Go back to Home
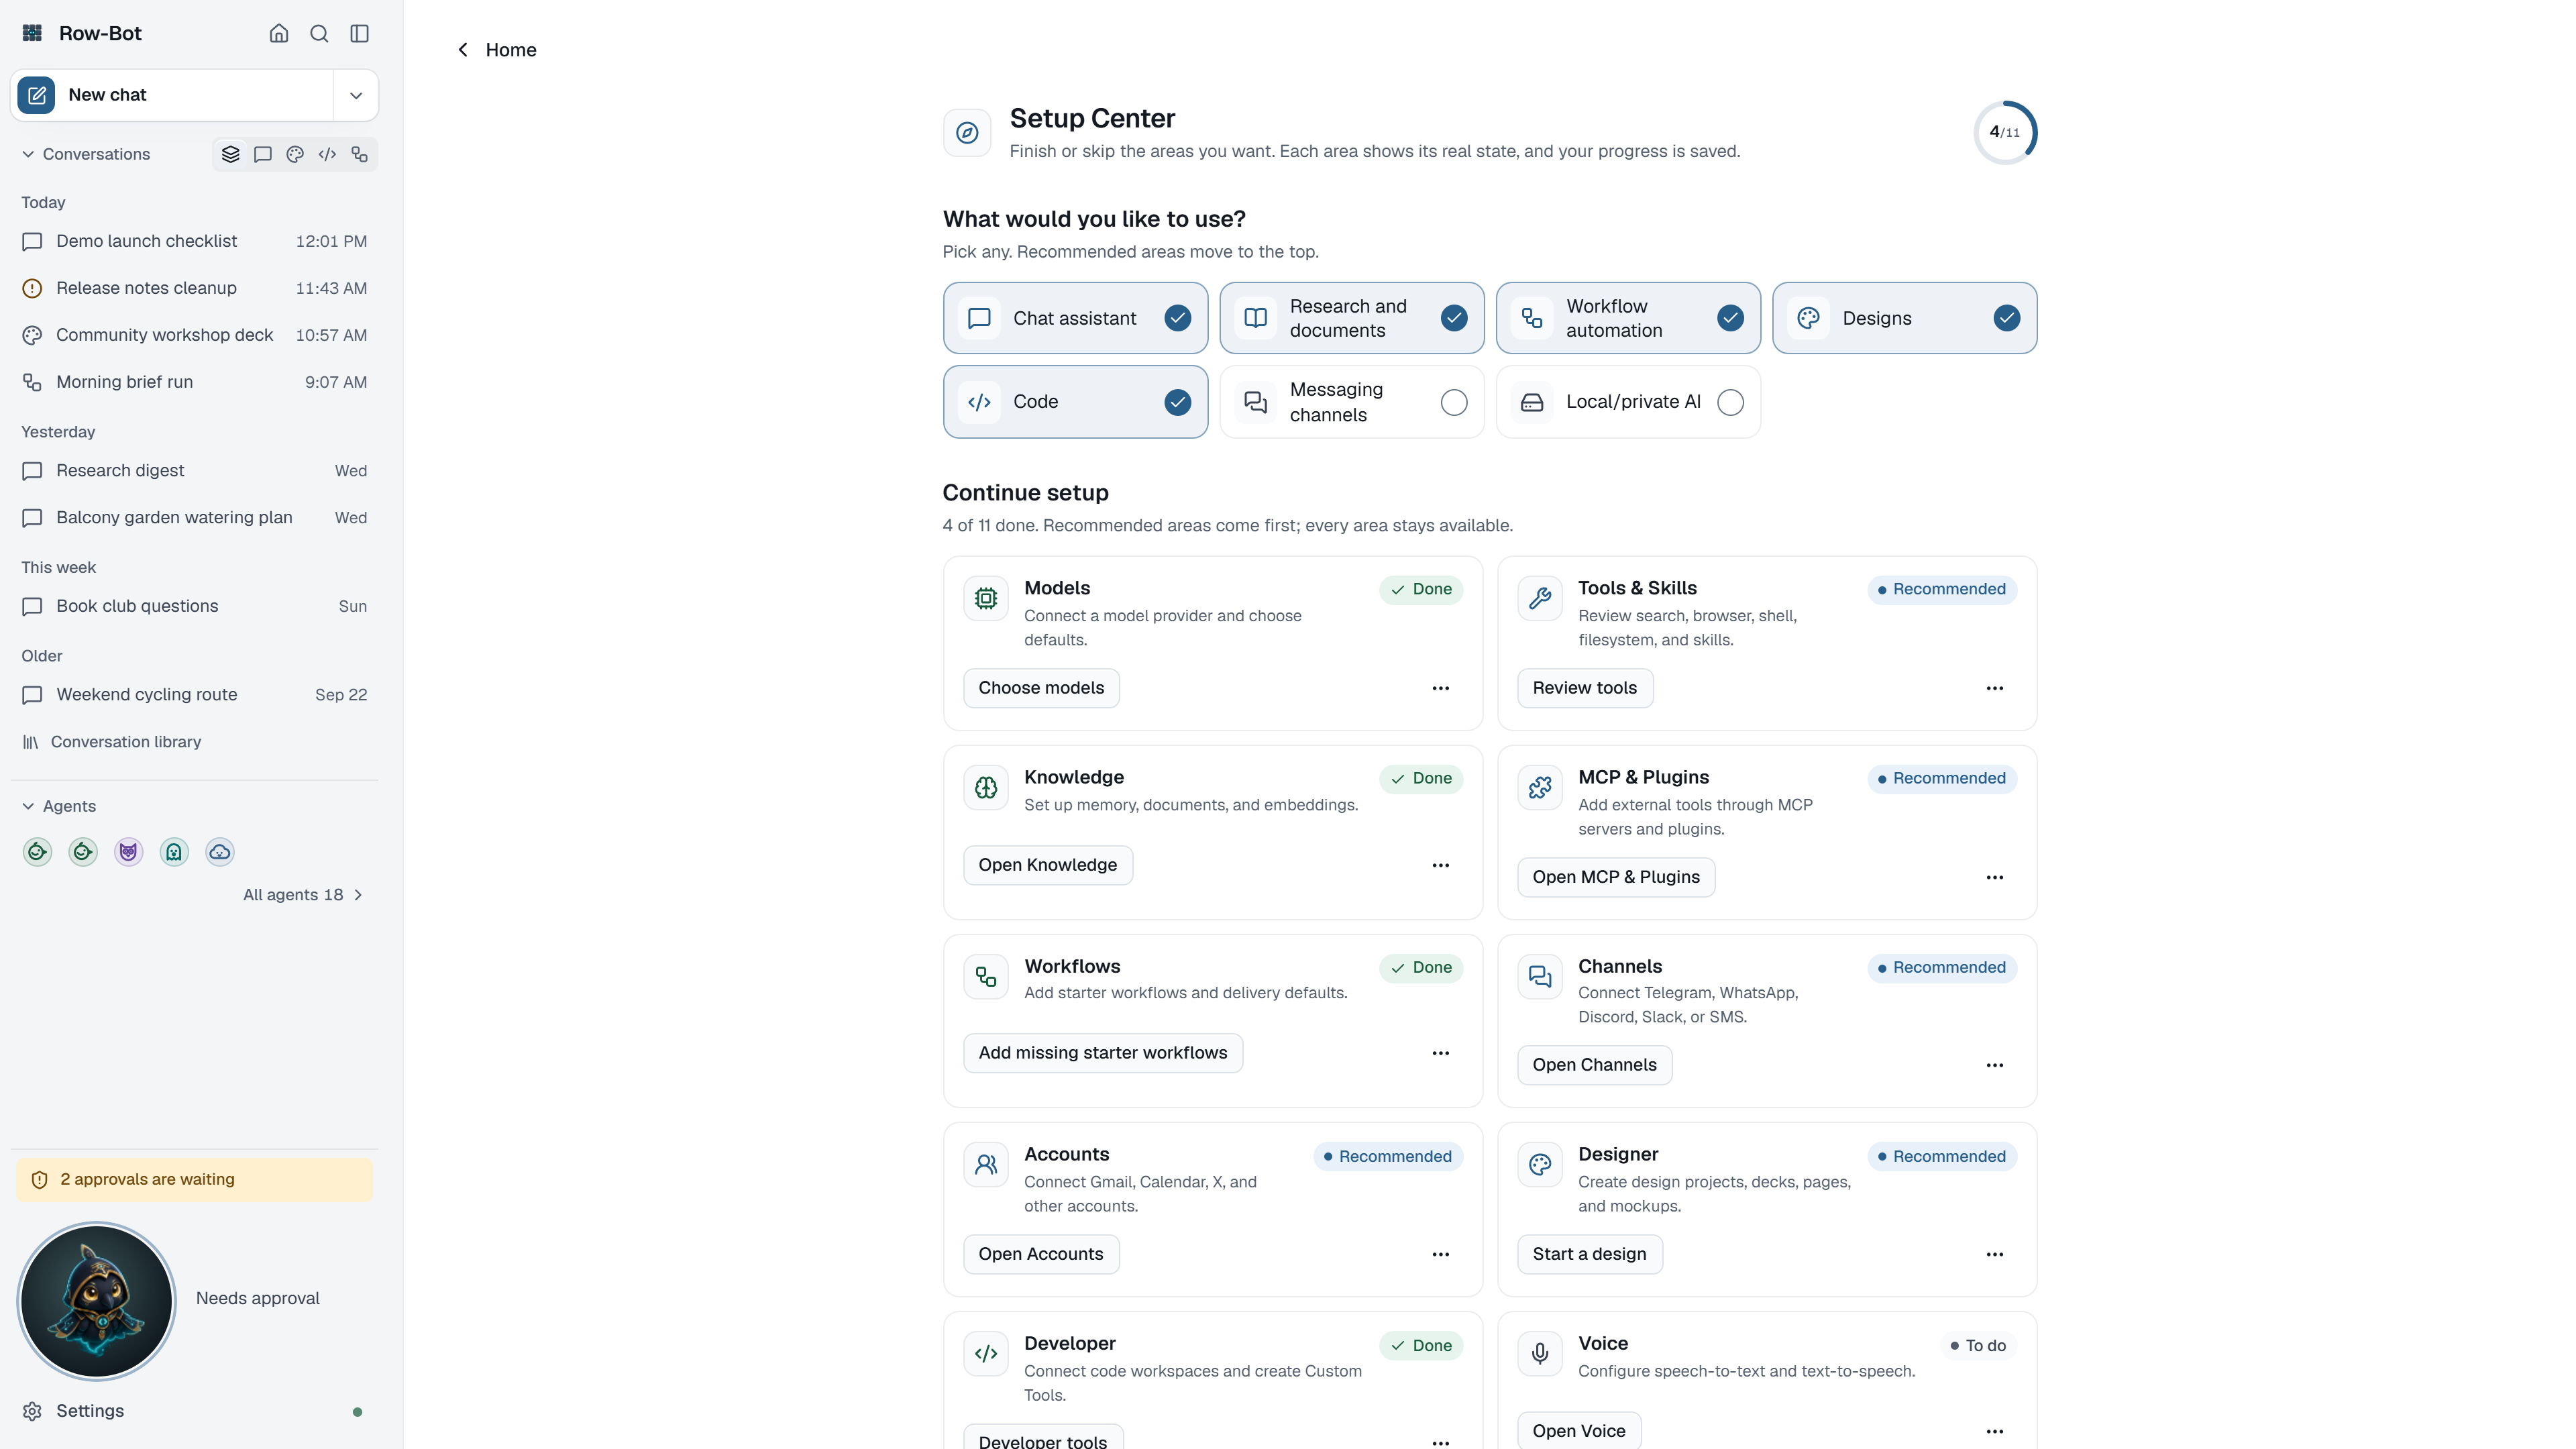Image resolution: width=2576 pixels, height=1449 pixels. click(x=496, y=50)
